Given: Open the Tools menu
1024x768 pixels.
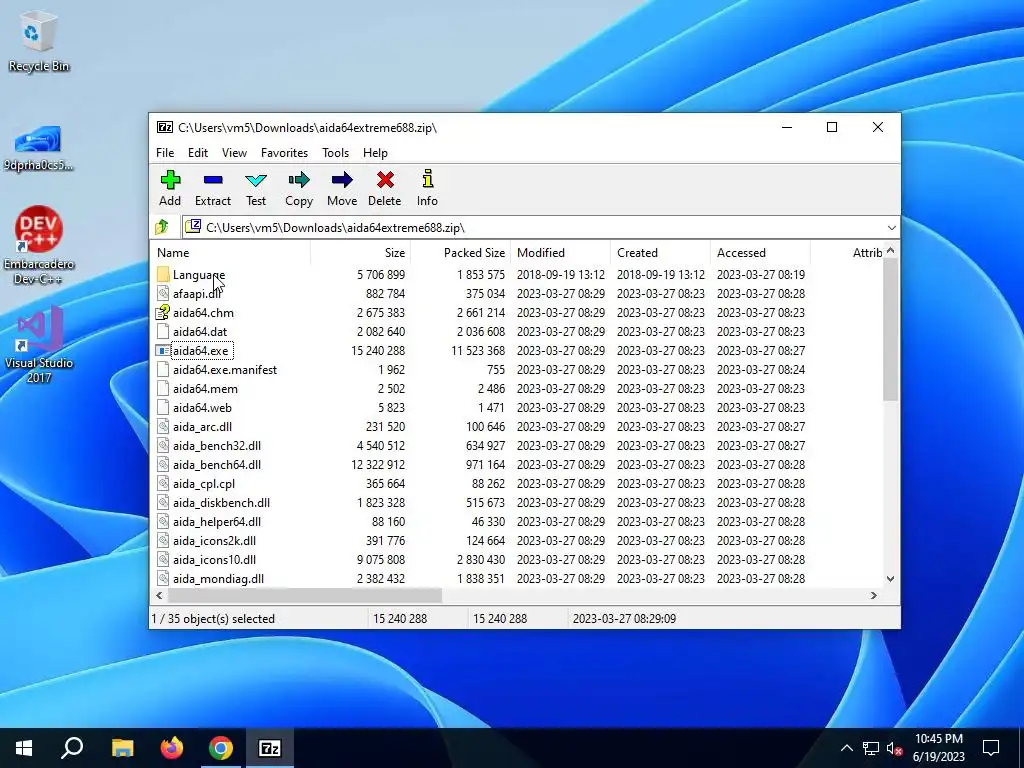Looking at the screenshot, I should [336, 153].
